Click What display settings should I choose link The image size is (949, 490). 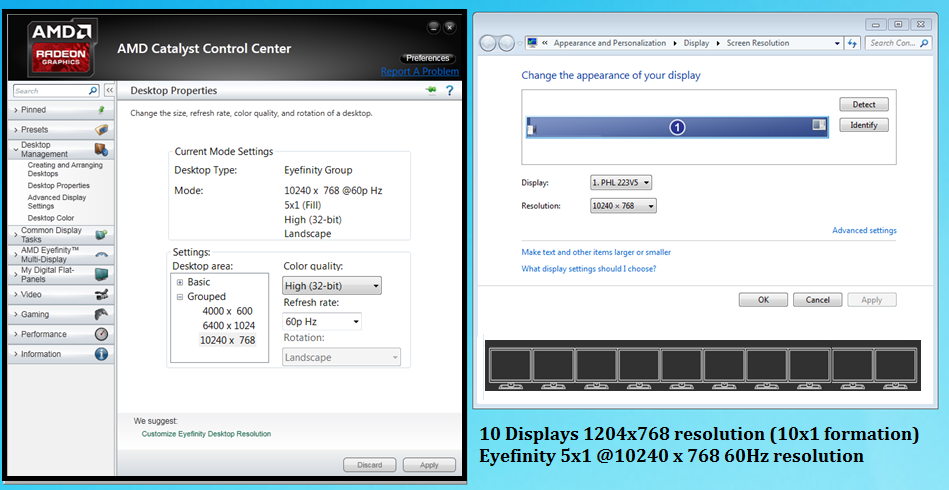tap(589, 269)
